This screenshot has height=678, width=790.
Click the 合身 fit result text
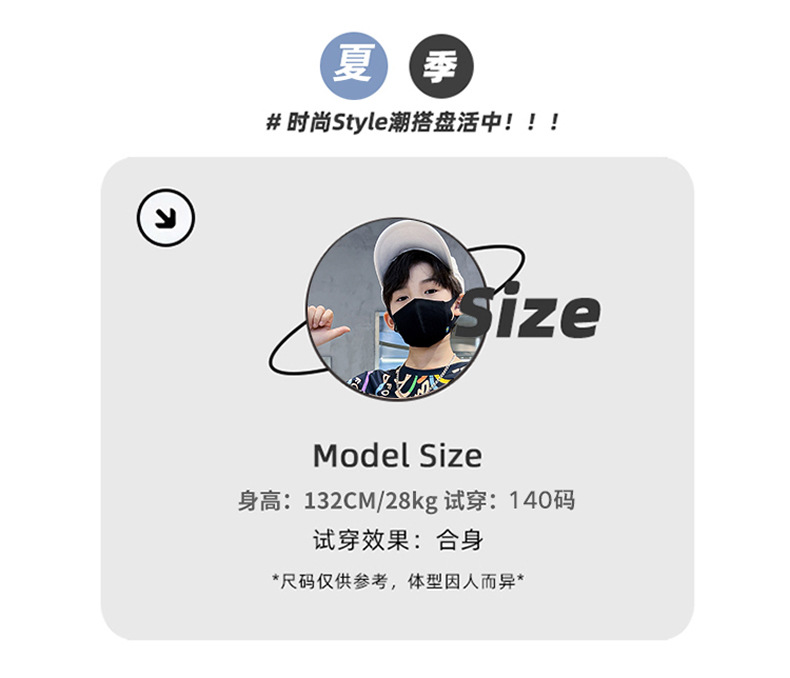pyautogui.click(x=459, y=540)
